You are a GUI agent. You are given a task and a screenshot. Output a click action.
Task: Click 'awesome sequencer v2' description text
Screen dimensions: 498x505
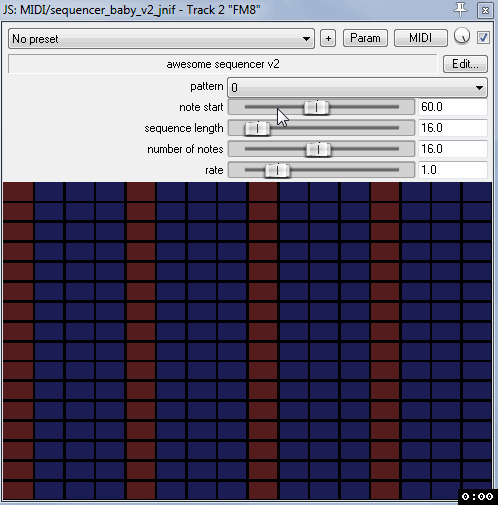223,64
